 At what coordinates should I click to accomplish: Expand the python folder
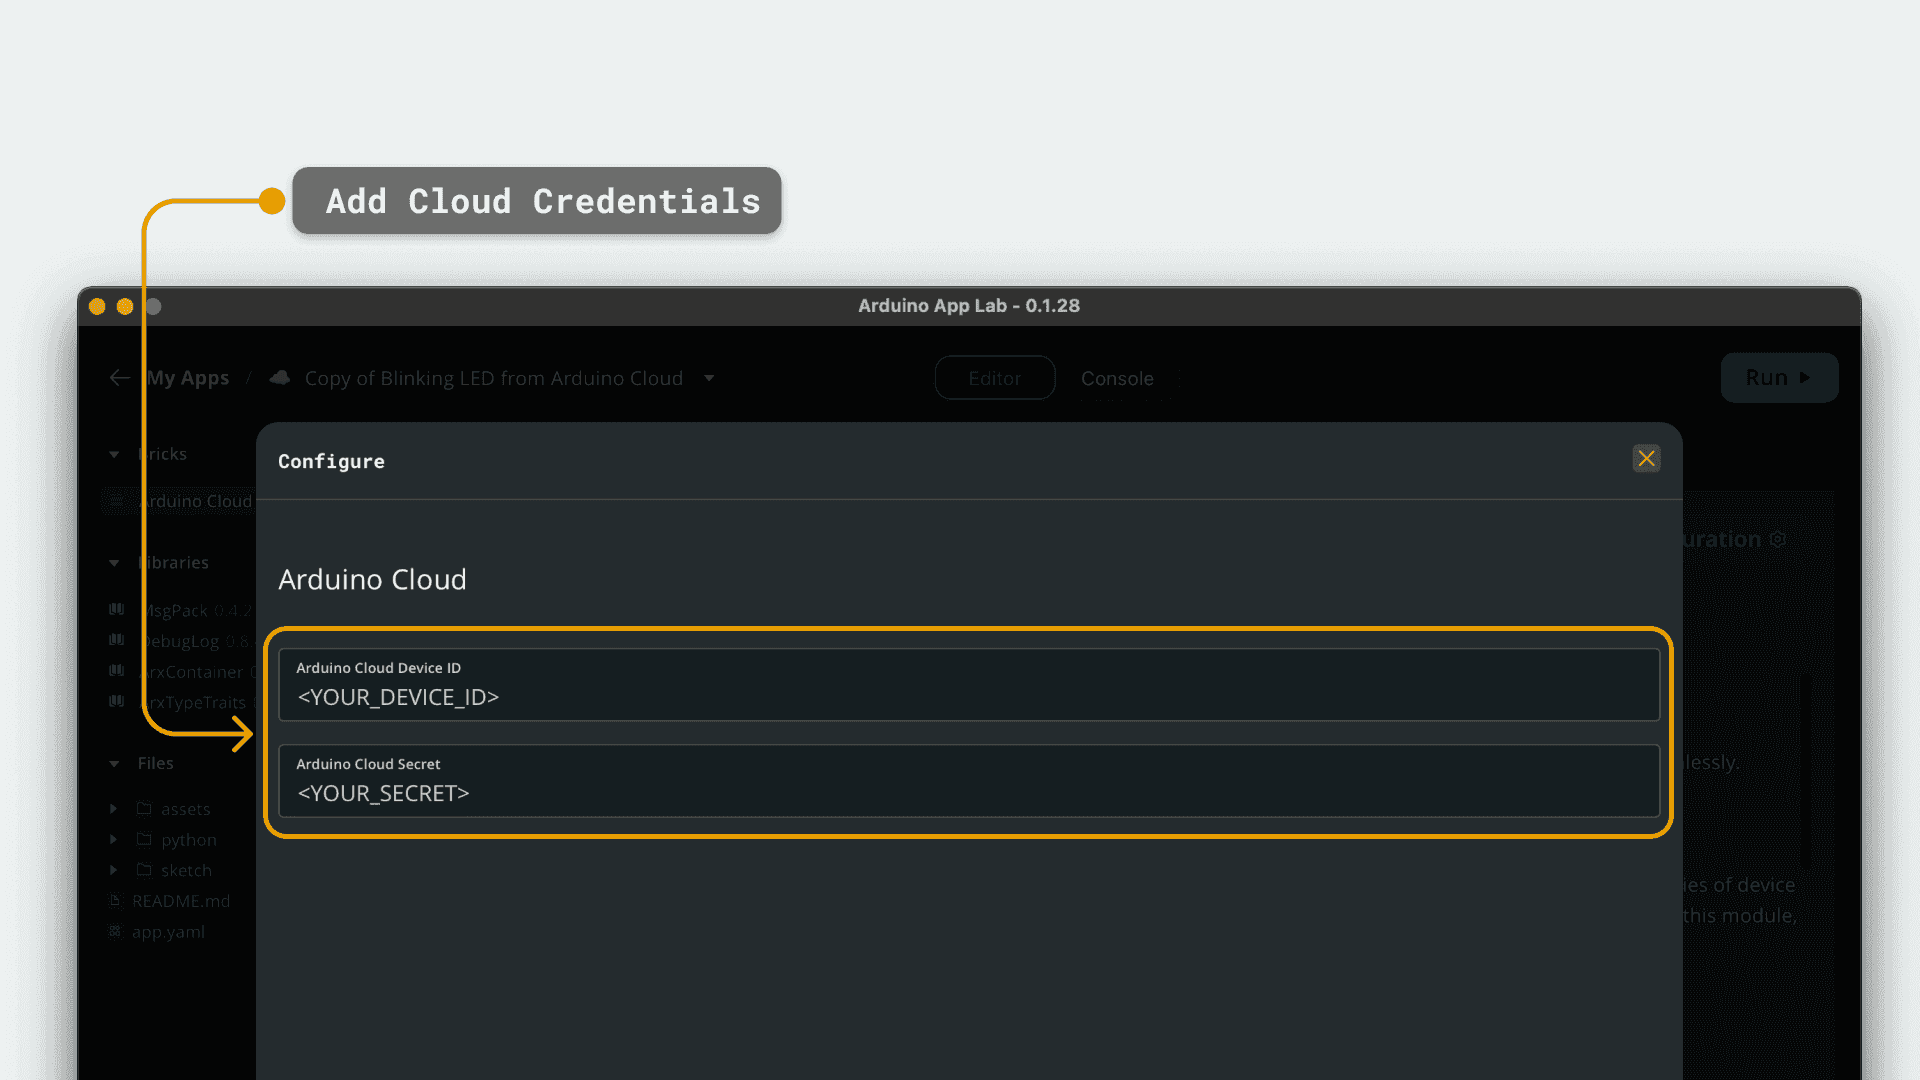(112, 839)
